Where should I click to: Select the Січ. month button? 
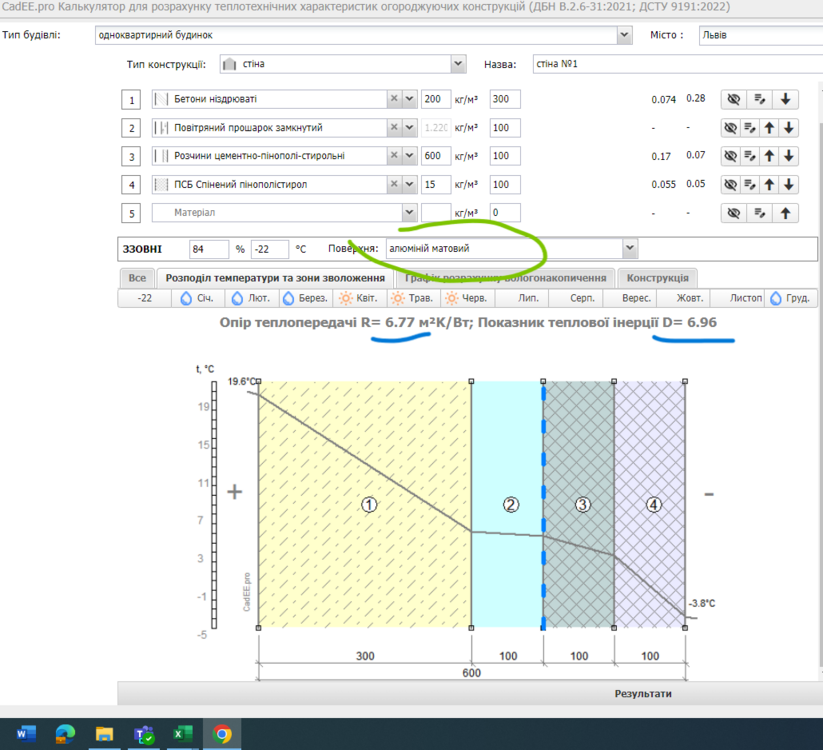pyautogui.click(x=197, y=298)
